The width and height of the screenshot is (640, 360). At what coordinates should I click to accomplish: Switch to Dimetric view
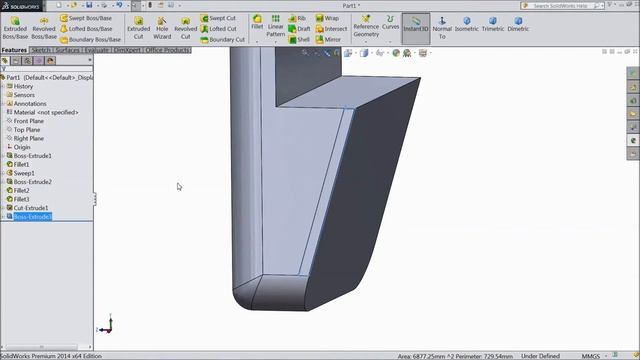click(x=518, y=24)
